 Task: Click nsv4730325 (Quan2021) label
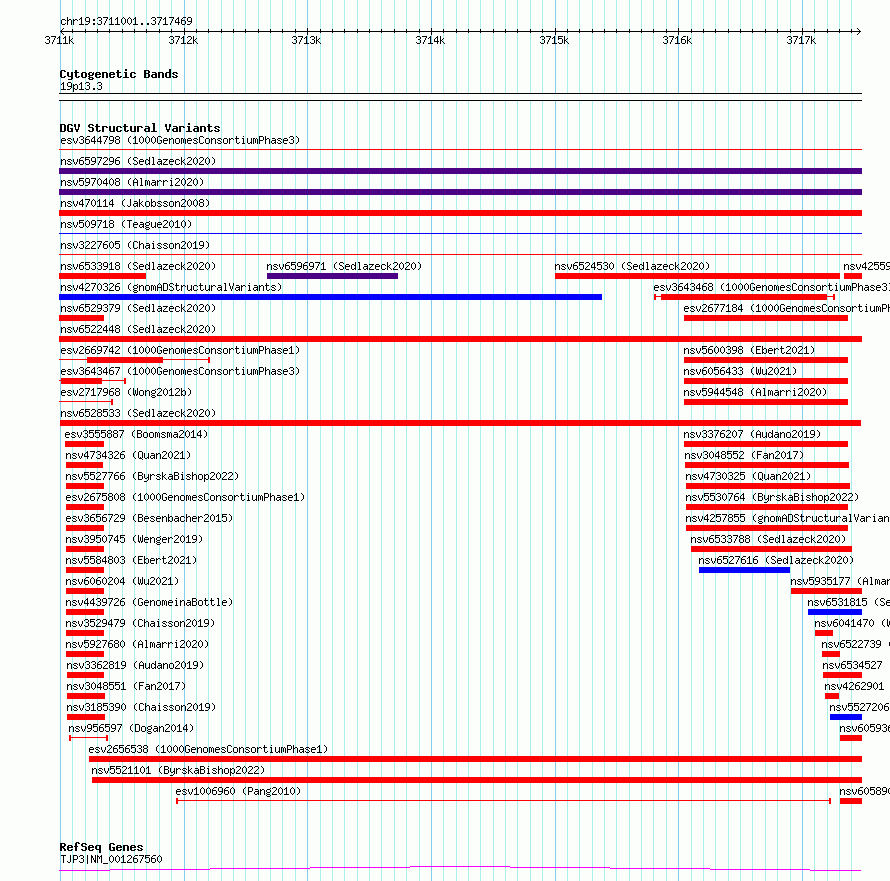coord(748,476)
